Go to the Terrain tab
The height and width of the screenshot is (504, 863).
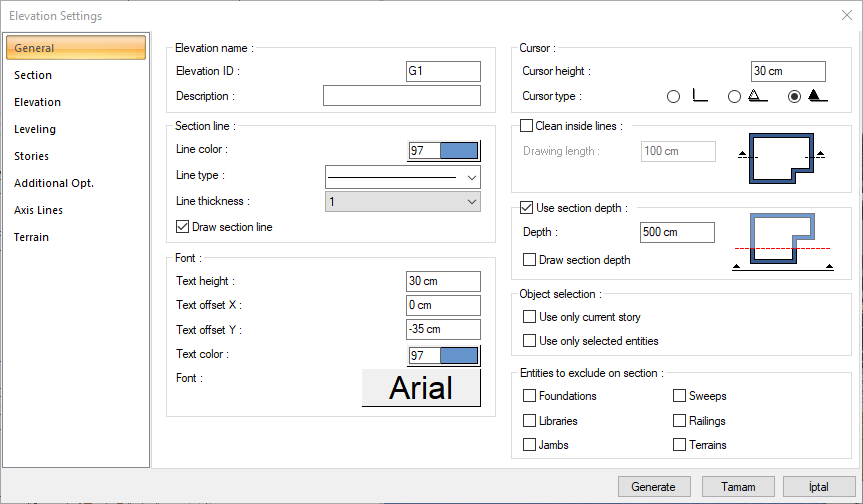click(33, 237)
